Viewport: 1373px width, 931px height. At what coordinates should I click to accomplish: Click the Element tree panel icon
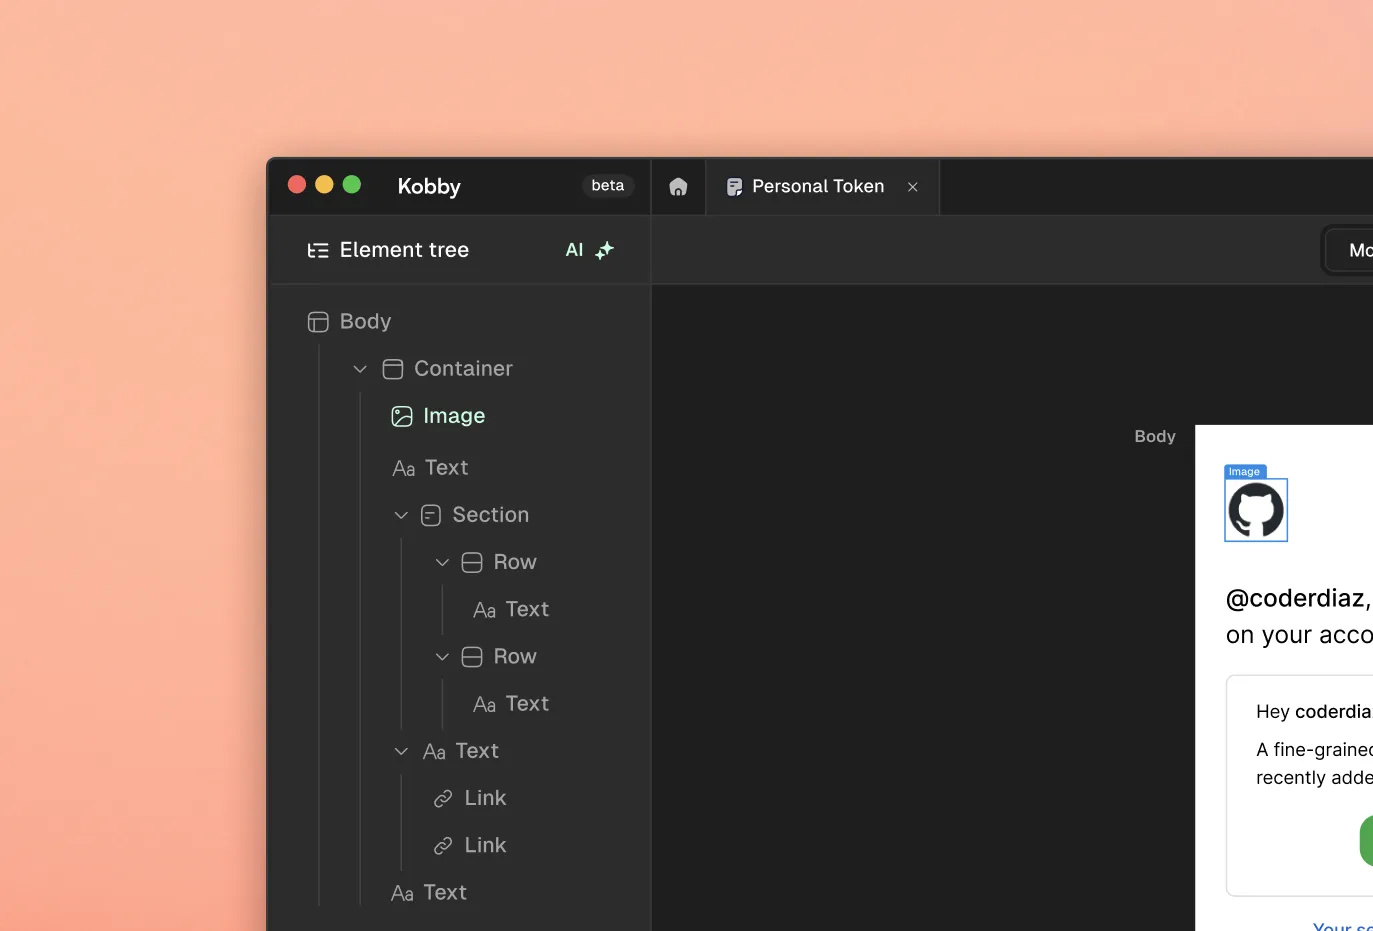pyautogui.click(x=318, y=251)
